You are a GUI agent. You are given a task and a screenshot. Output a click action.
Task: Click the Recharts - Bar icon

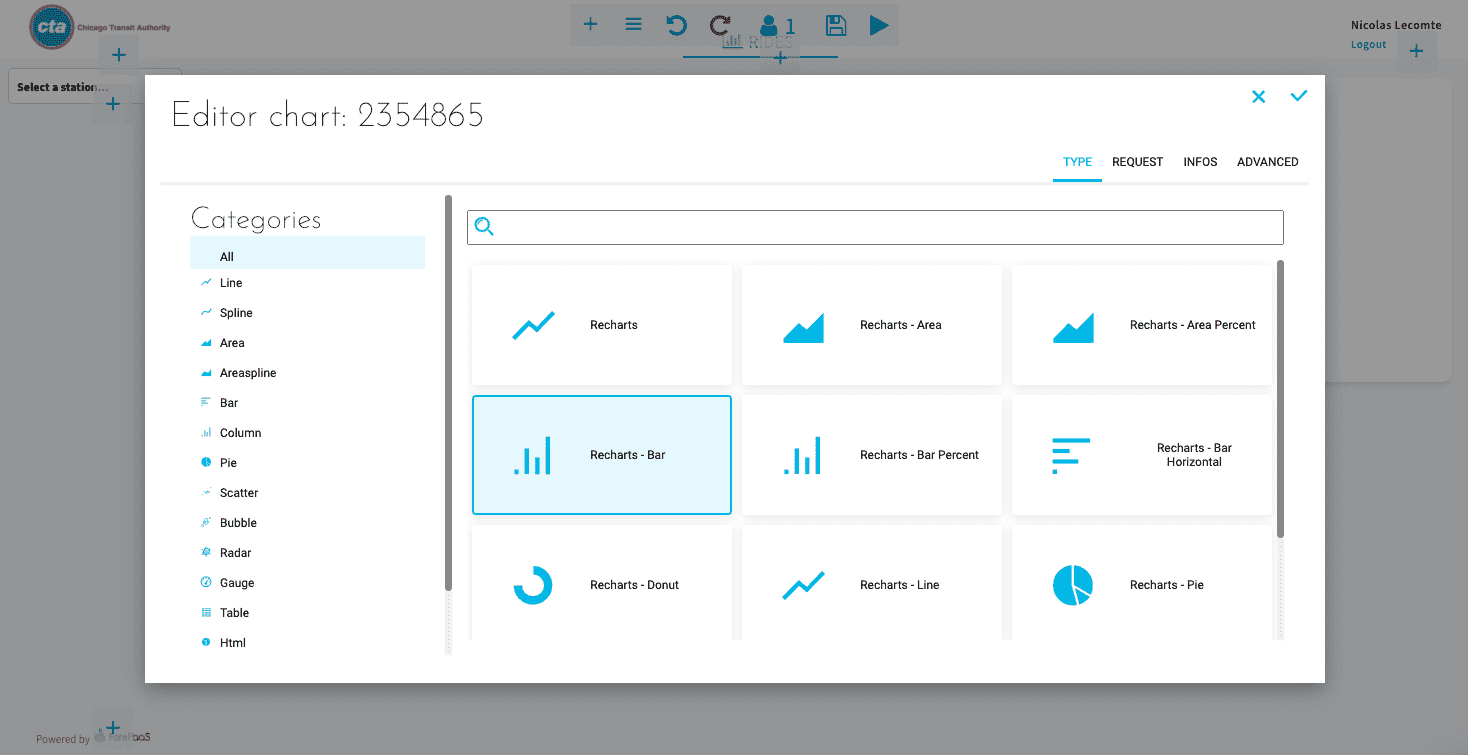533,455
